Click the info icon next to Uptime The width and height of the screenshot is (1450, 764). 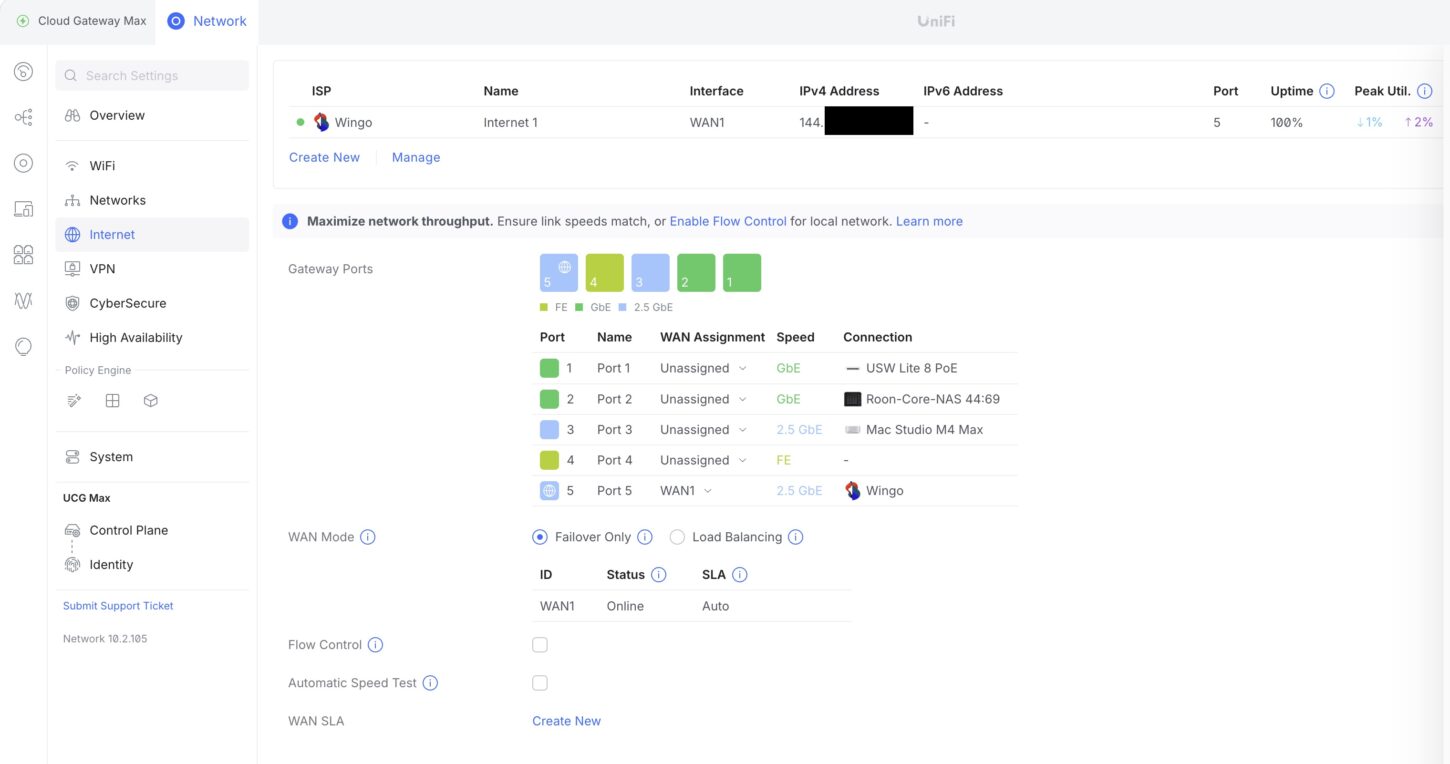pyautogui.click(x=1327, y=91)
